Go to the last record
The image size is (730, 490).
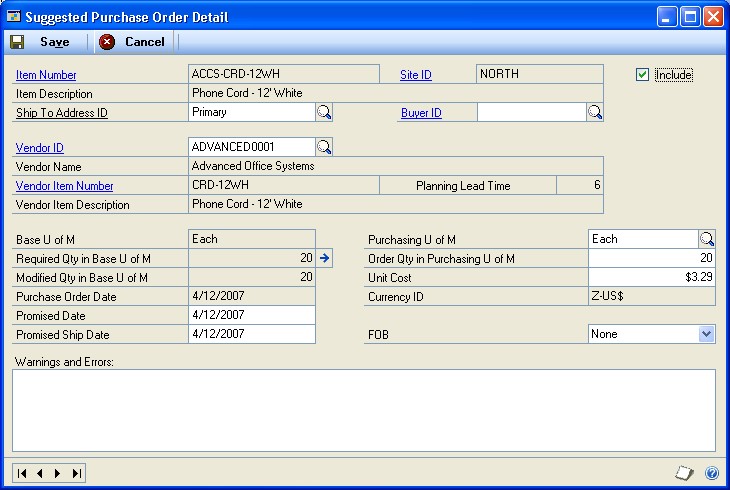click(76, 474)
